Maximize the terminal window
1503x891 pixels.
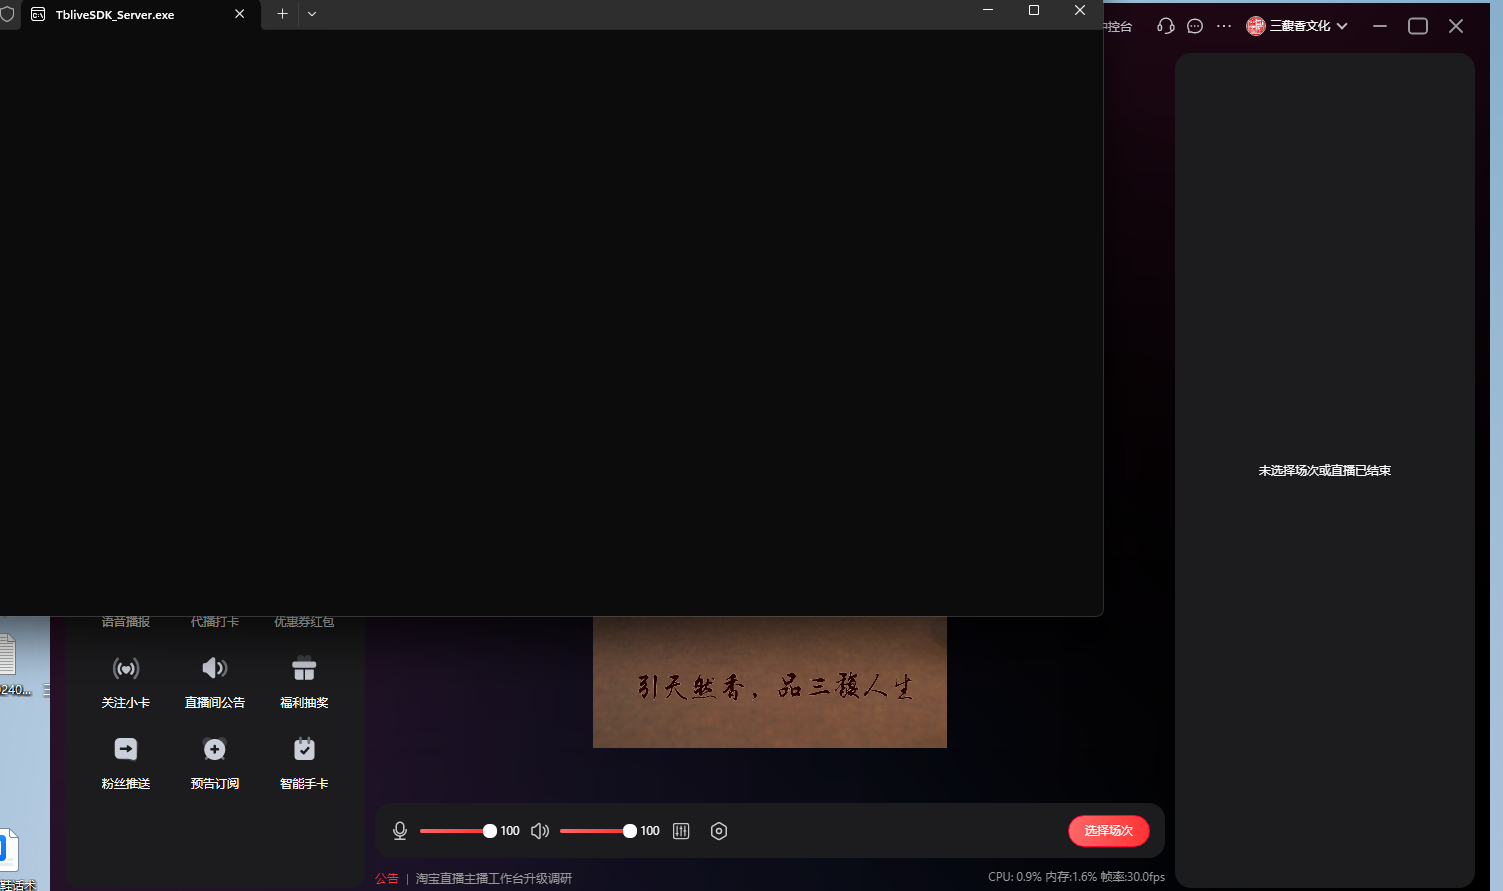(x=1034, y=10)
